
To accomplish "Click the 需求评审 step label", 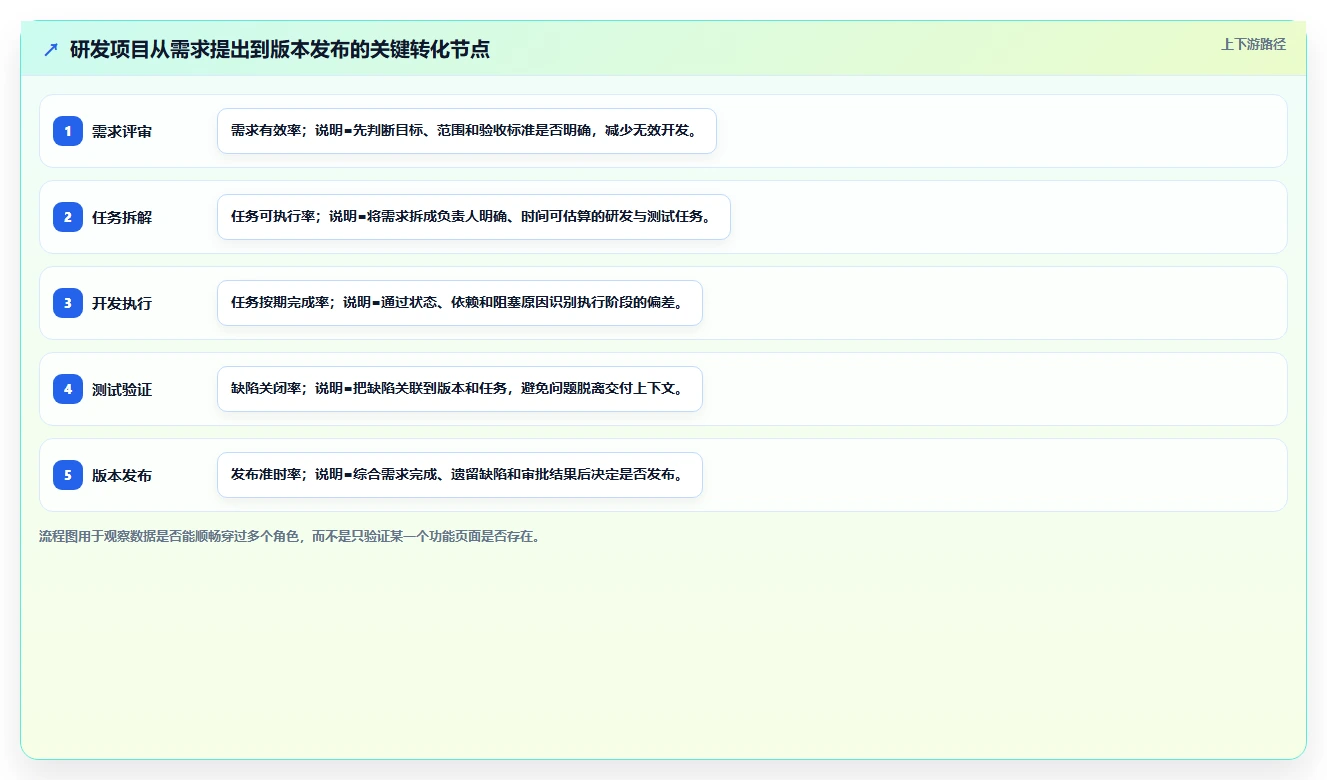I will click(122, 131).
